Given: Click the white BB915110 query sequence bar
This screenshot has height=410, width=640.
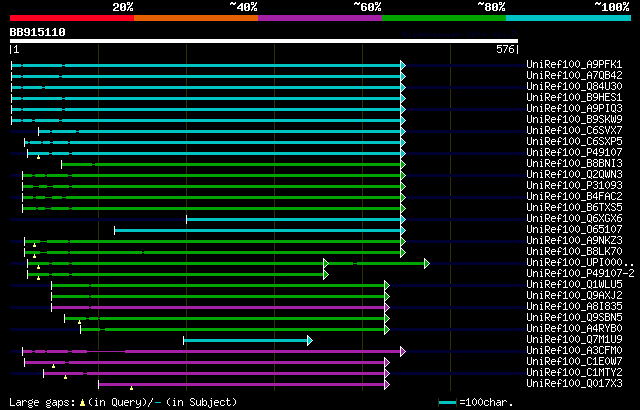Looking at the screenshot, I should pyautogui.click(x=264, y=41).
